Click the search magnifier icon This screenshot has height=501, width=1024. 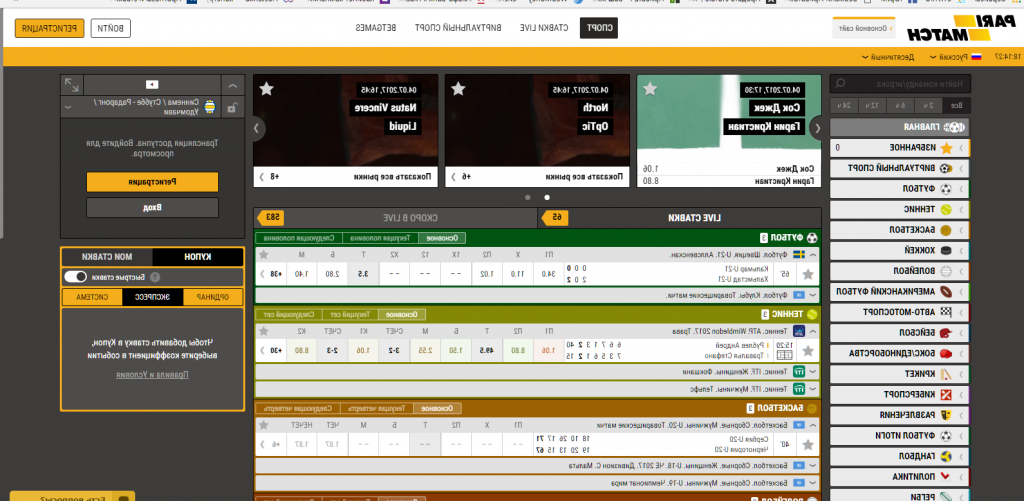[841, 84]
